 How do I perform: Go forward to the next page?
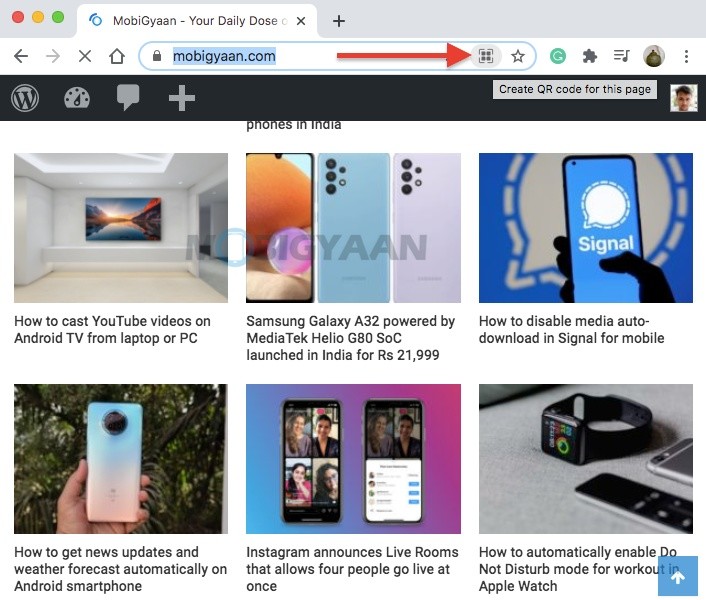[x=53, y=56]
